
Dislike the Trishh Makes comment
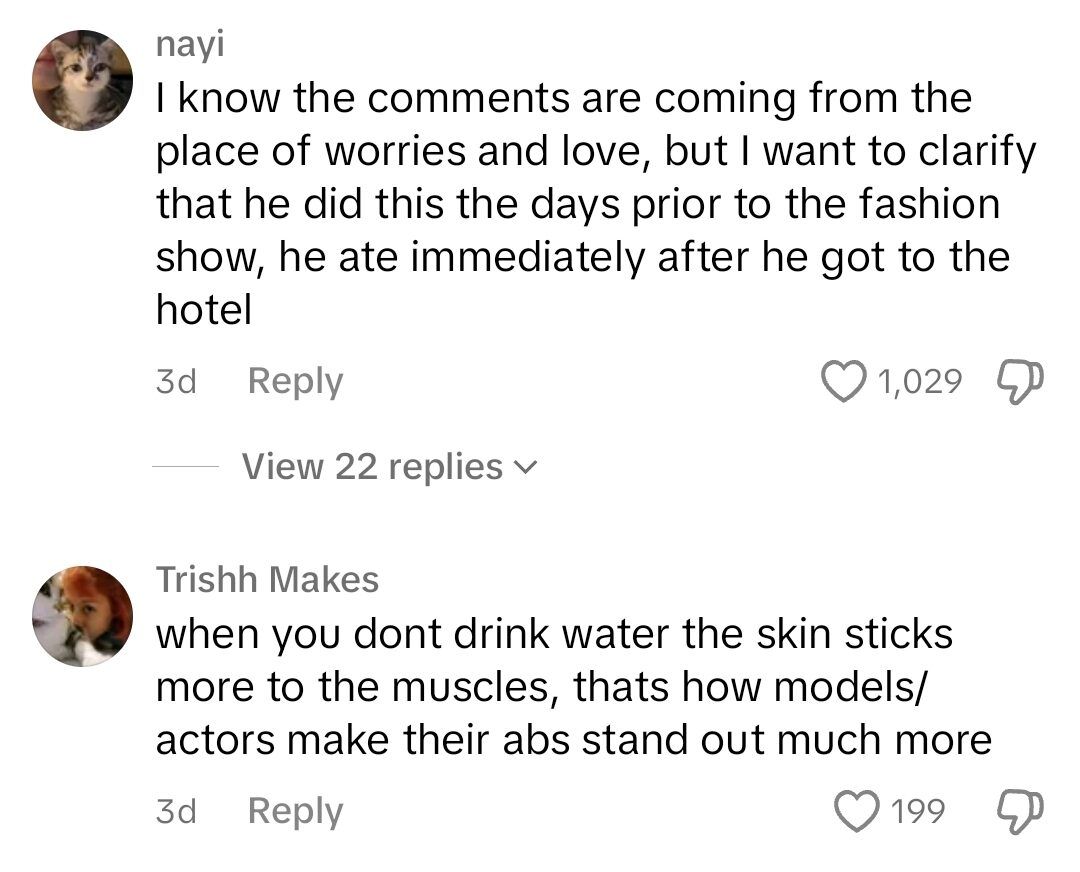point(1019,811)
